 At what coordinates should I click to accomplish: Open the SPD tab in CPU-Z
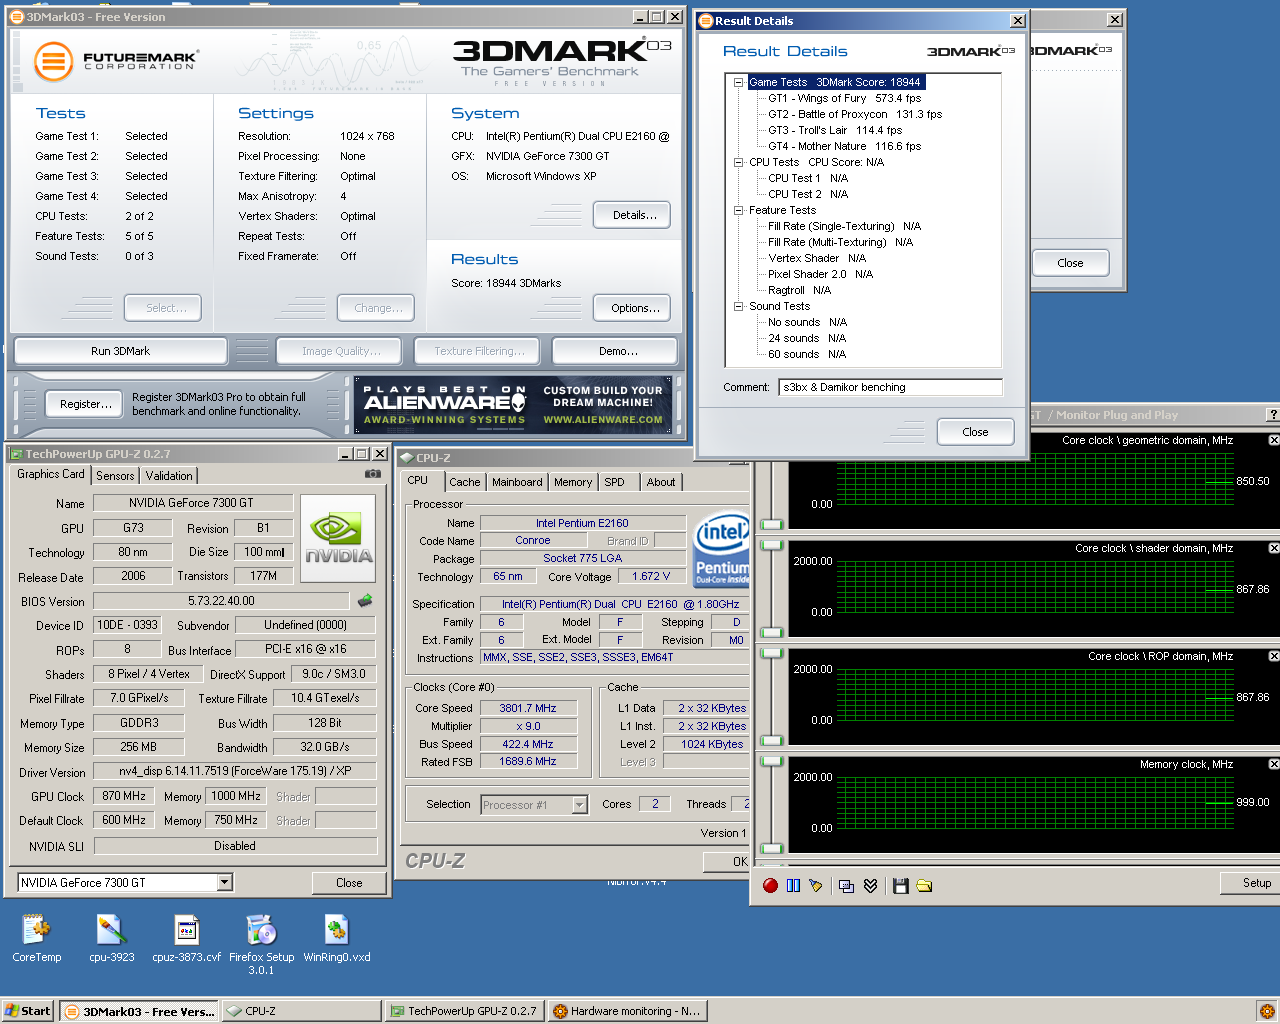[x=615, y=482]
